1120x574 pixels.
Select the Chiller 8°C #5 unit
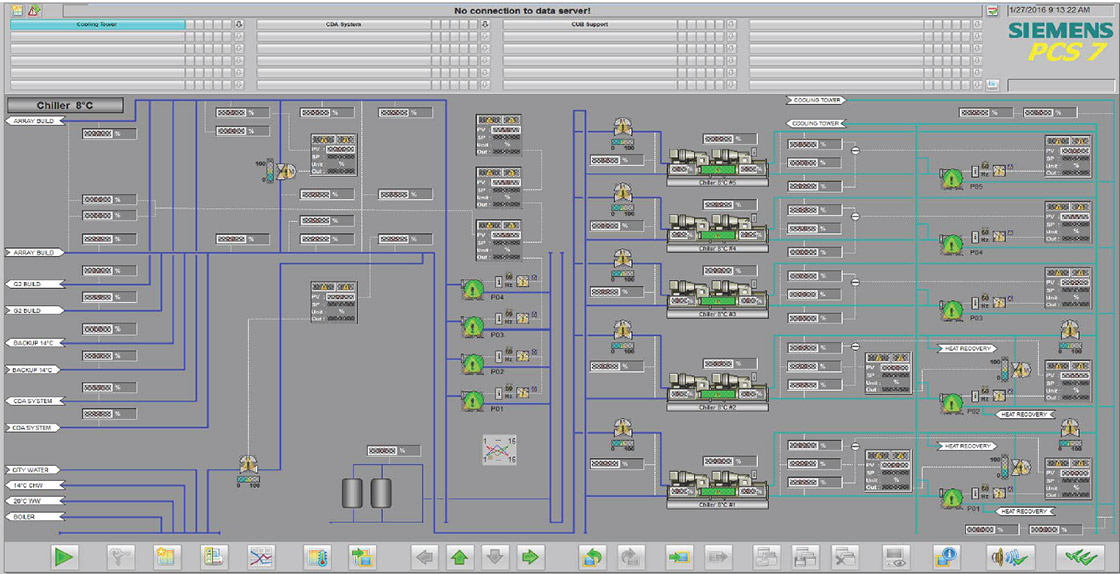tap(716, 164)
